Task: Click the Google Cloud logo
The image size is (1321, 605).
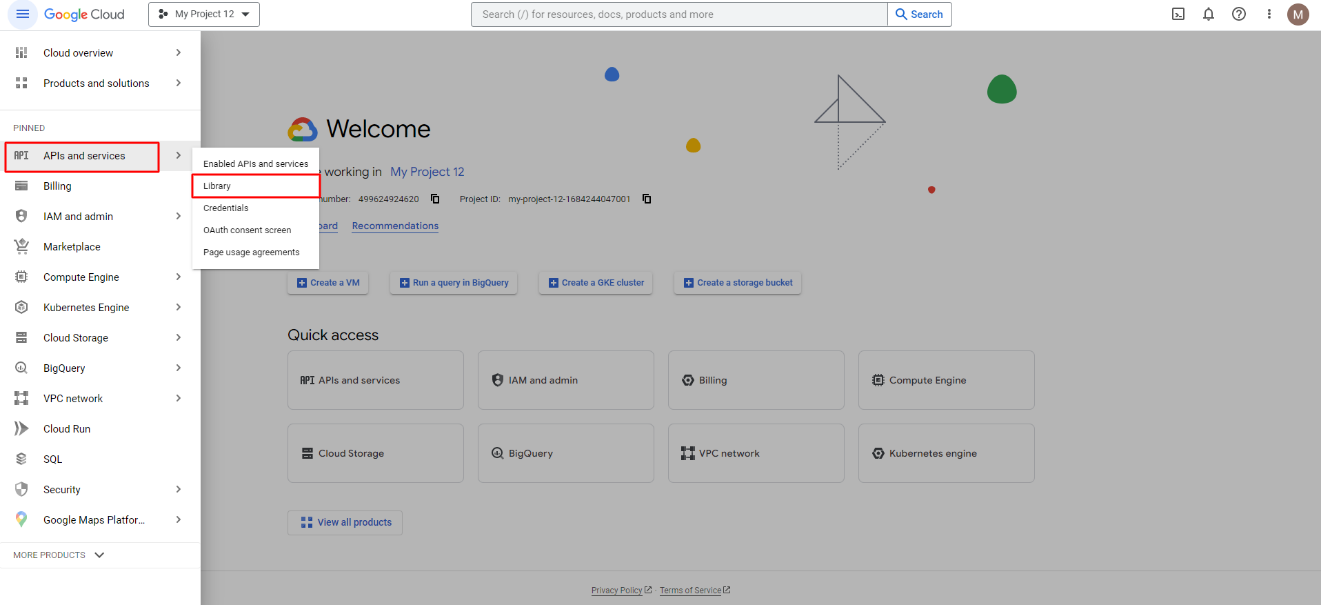Action: click(84, 14)
